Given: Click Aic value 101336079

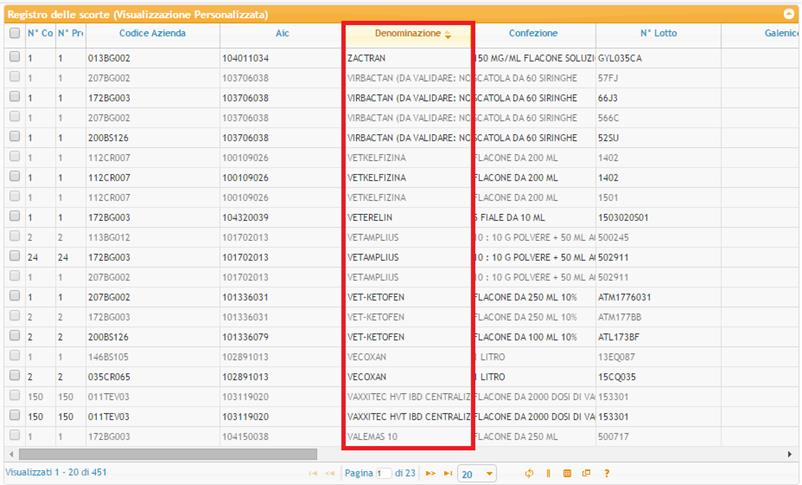Looking at the screenshot, I should pos(246,337).
